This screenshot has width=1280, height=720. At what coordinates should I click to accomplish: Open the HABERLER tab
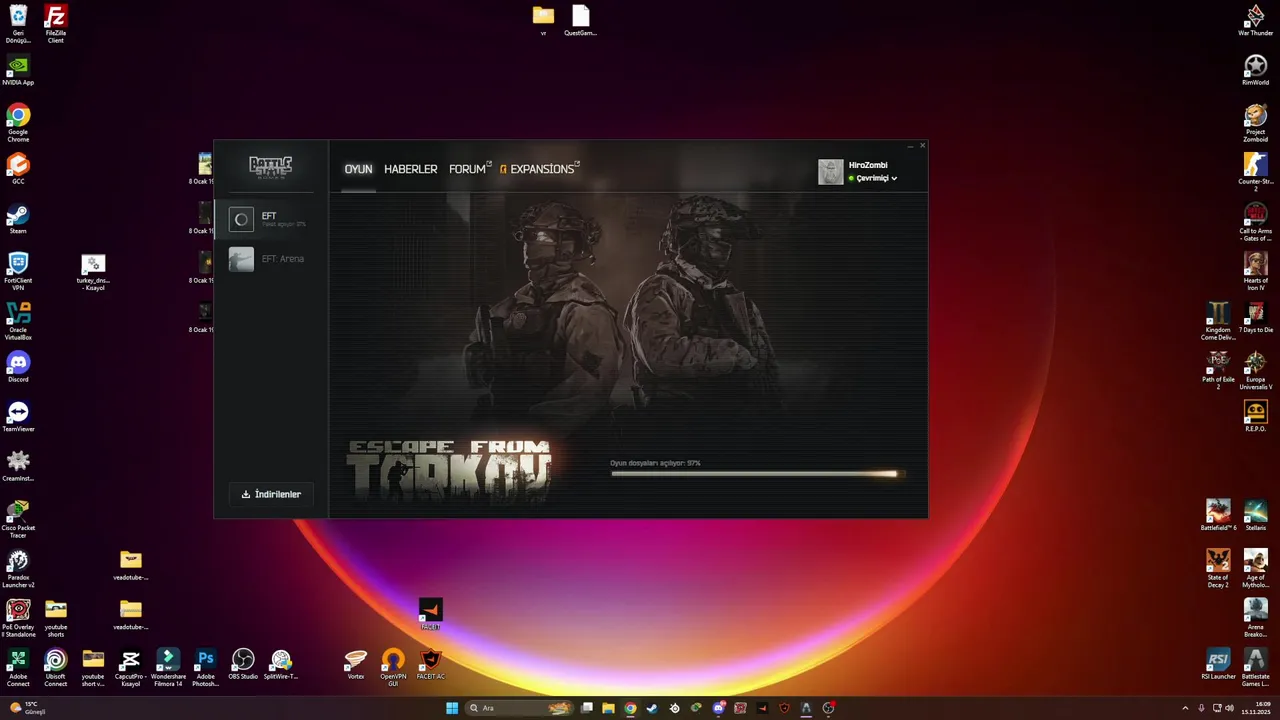coord(410,169)
